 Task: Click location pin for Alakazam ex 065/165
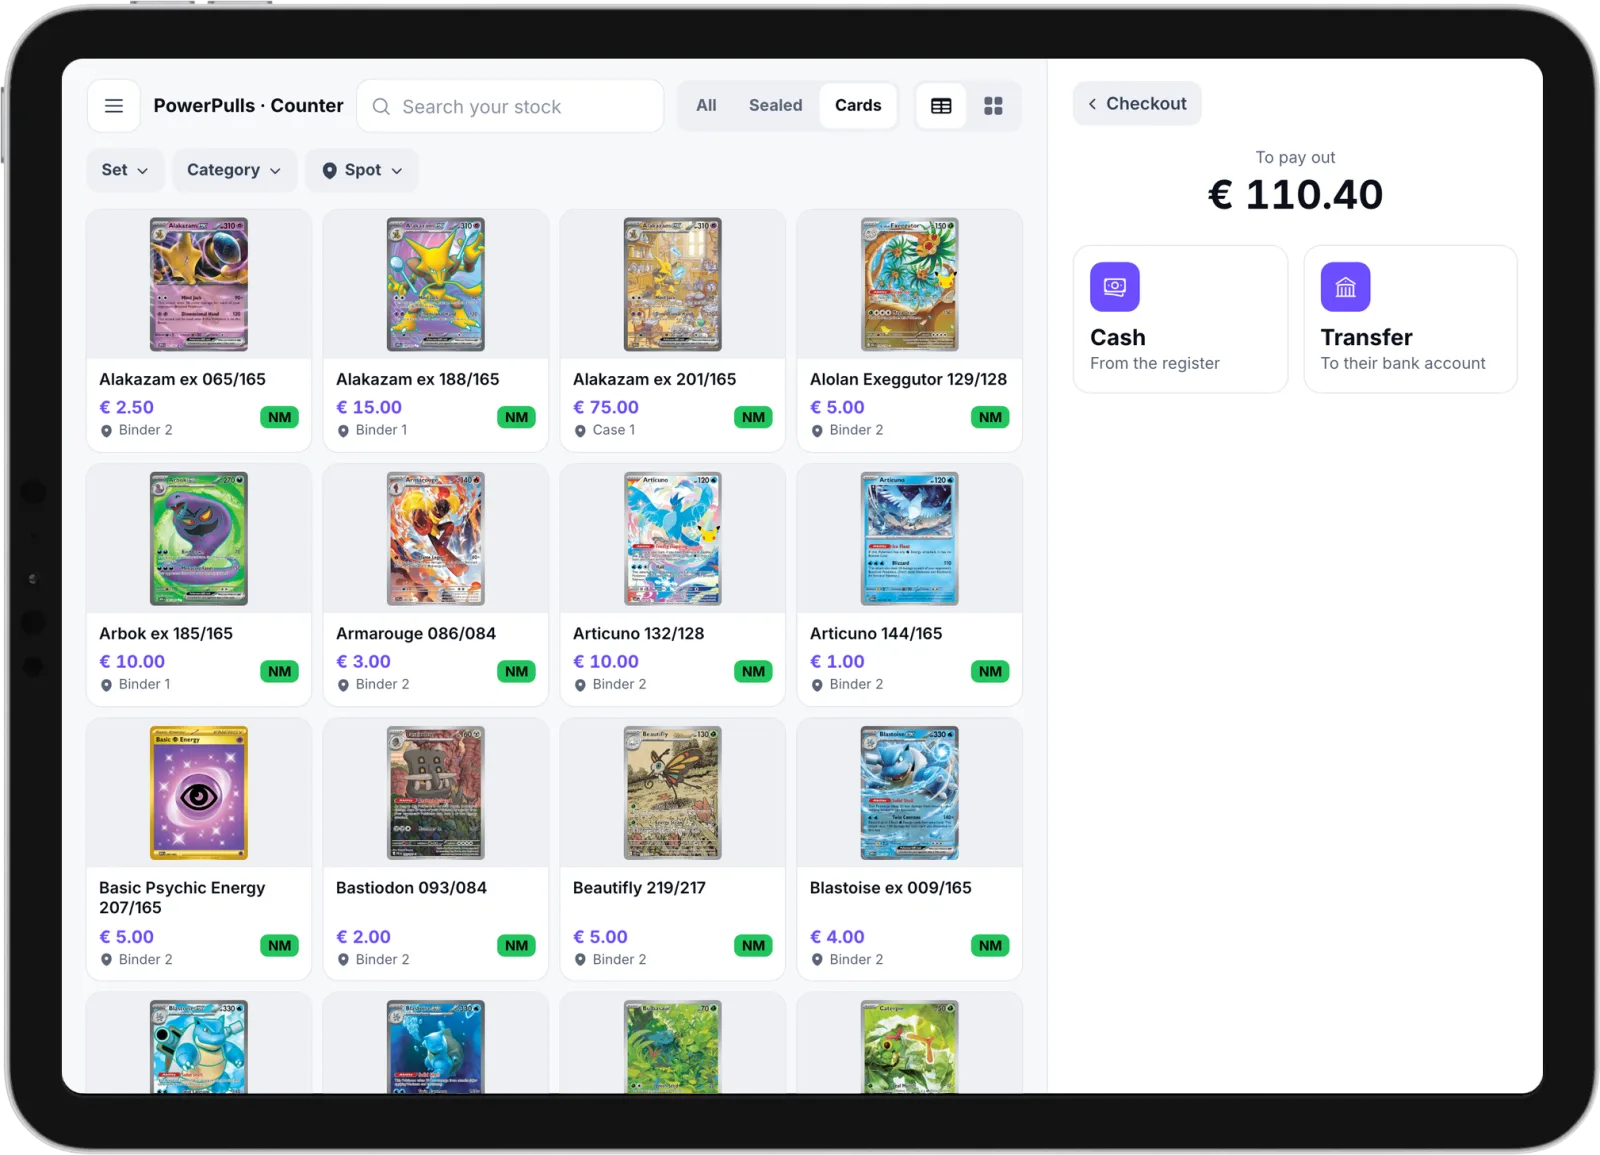tap(106, 431)
